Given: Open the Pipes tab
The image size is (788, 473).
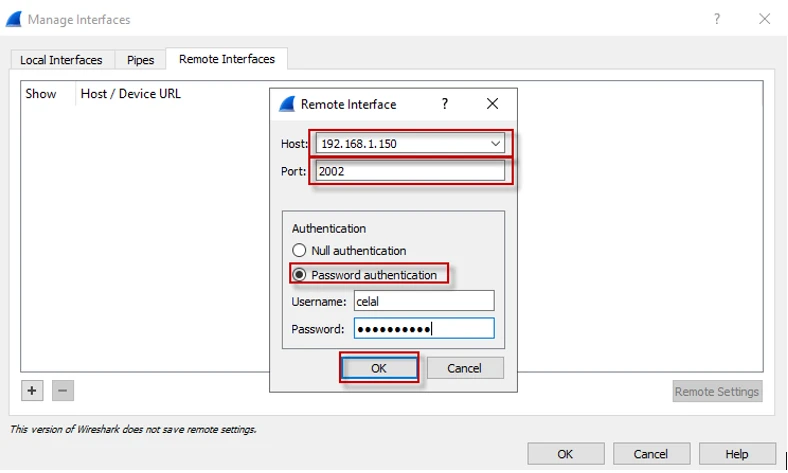Looking at the screenshot, I should tap(140, 60).
